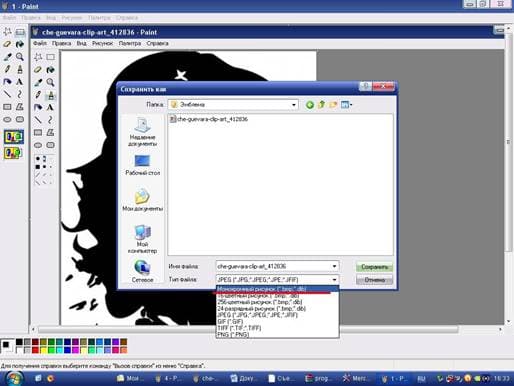
Task: Open Вид menu in che-guevara Paint window
Action: tap(82, 43)
